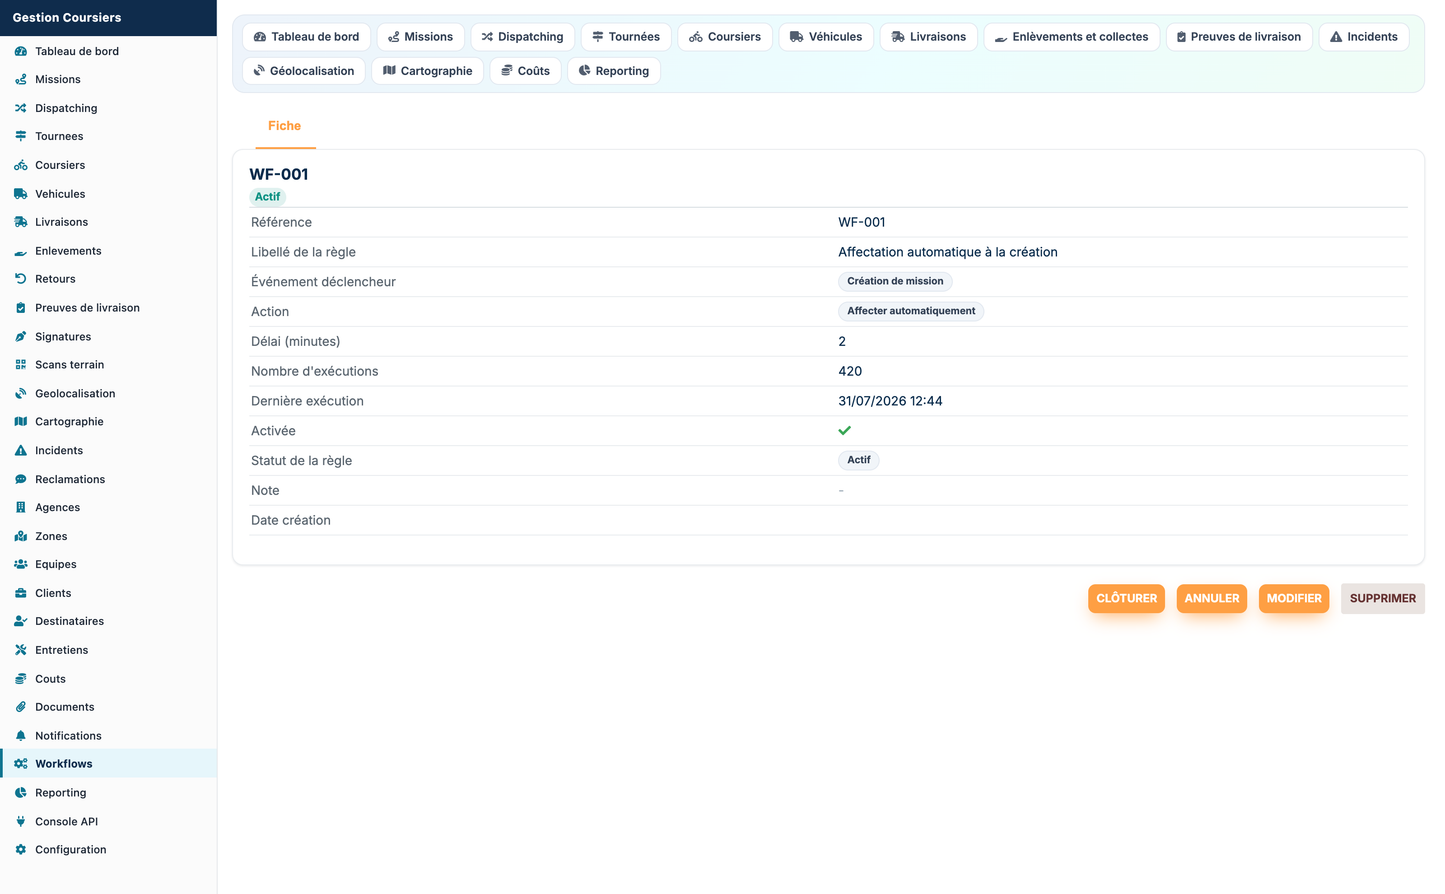Delete the rule with the SUPPRIMER button
The height and width of the screenshot is (894, 1445).
[1383, 598]
